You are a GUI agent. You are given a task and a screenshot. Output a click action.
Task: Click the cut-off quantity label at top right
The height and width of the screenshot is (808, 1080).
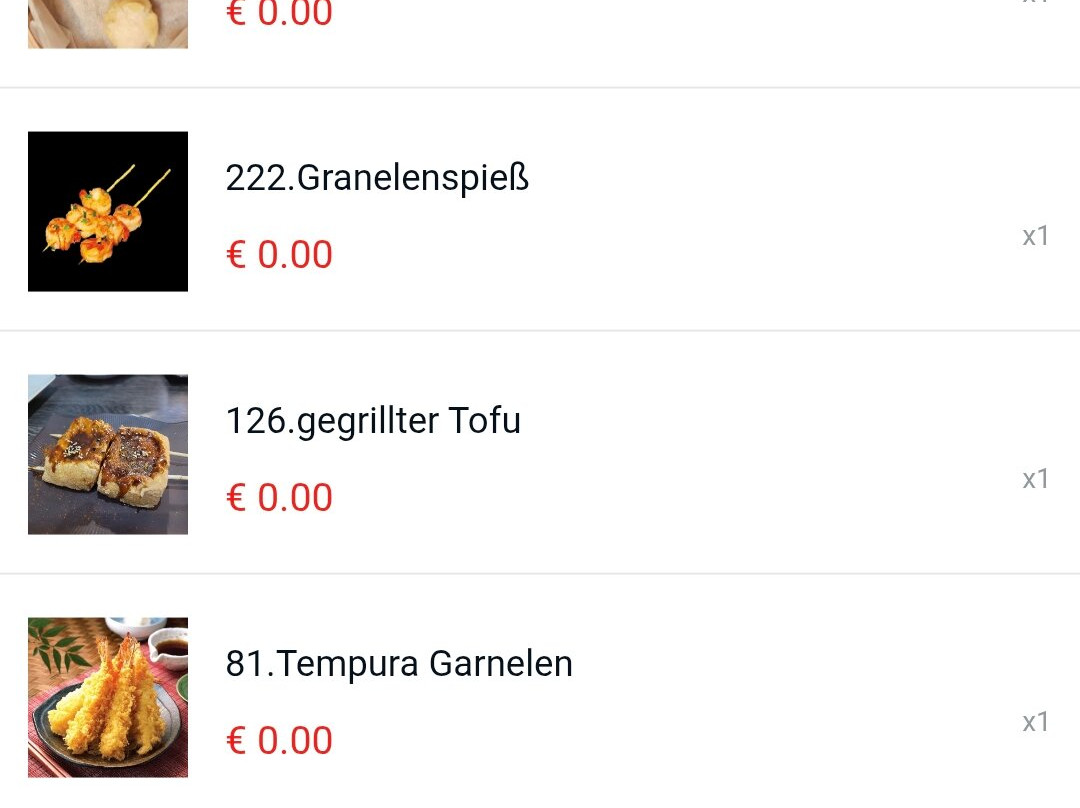1035,4
